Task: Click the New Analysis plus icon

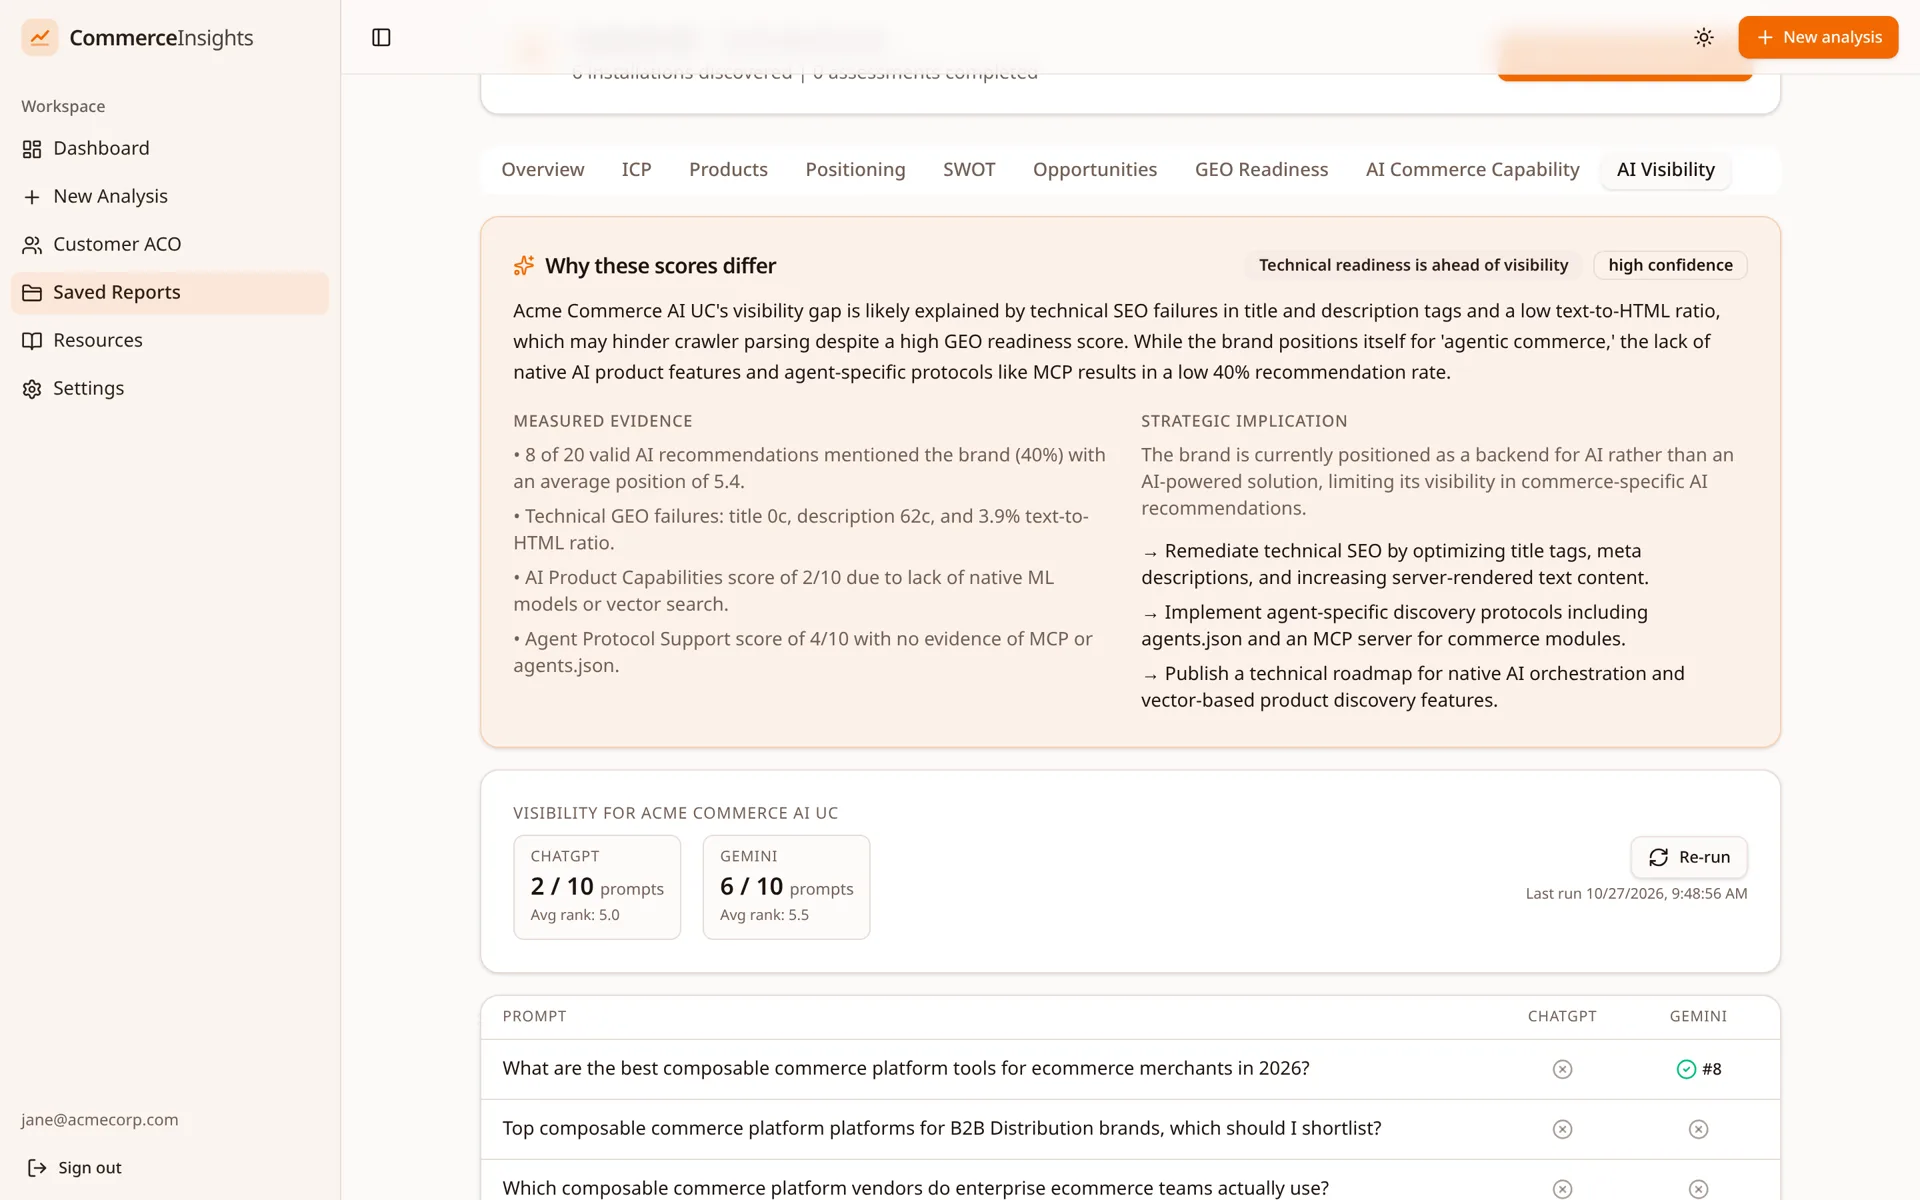Action: [x=32, y=197]
